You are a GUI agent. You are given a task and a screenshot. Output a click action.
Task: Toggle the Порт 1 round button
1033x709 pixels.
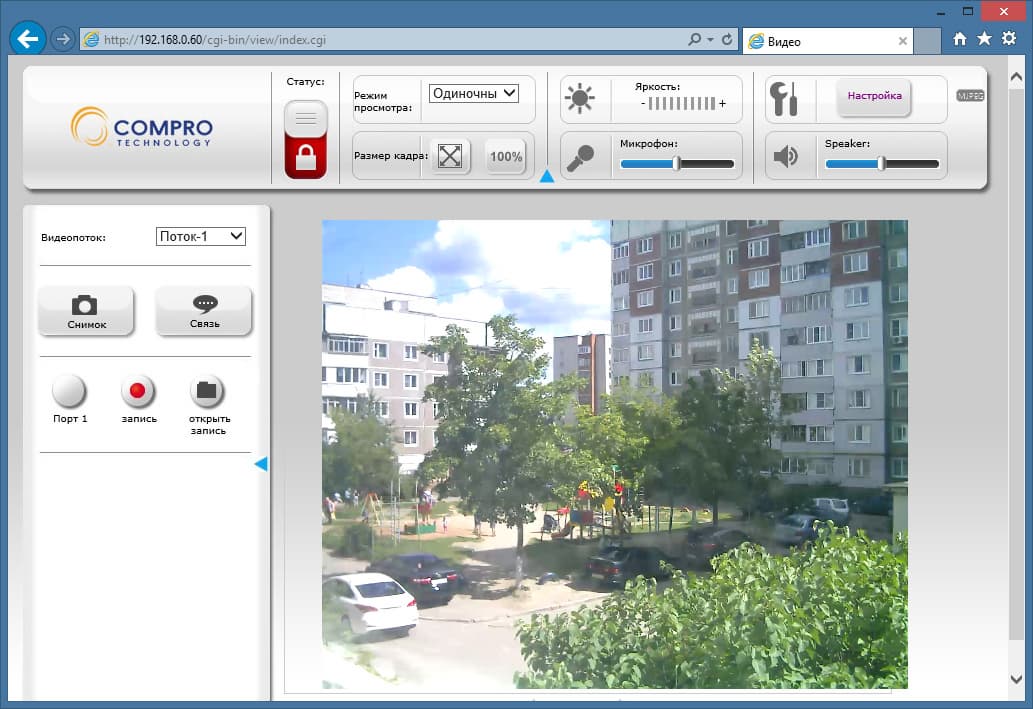(x=69, y=391)
